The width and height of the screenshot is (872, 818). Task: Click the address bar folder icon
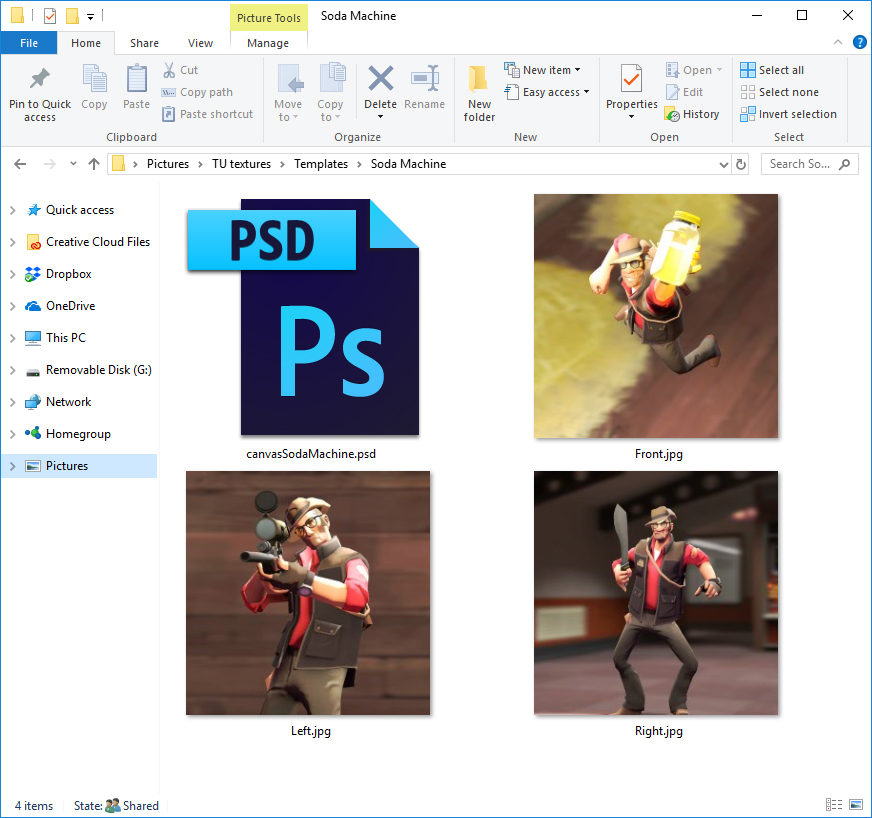[x=118, y=163]
